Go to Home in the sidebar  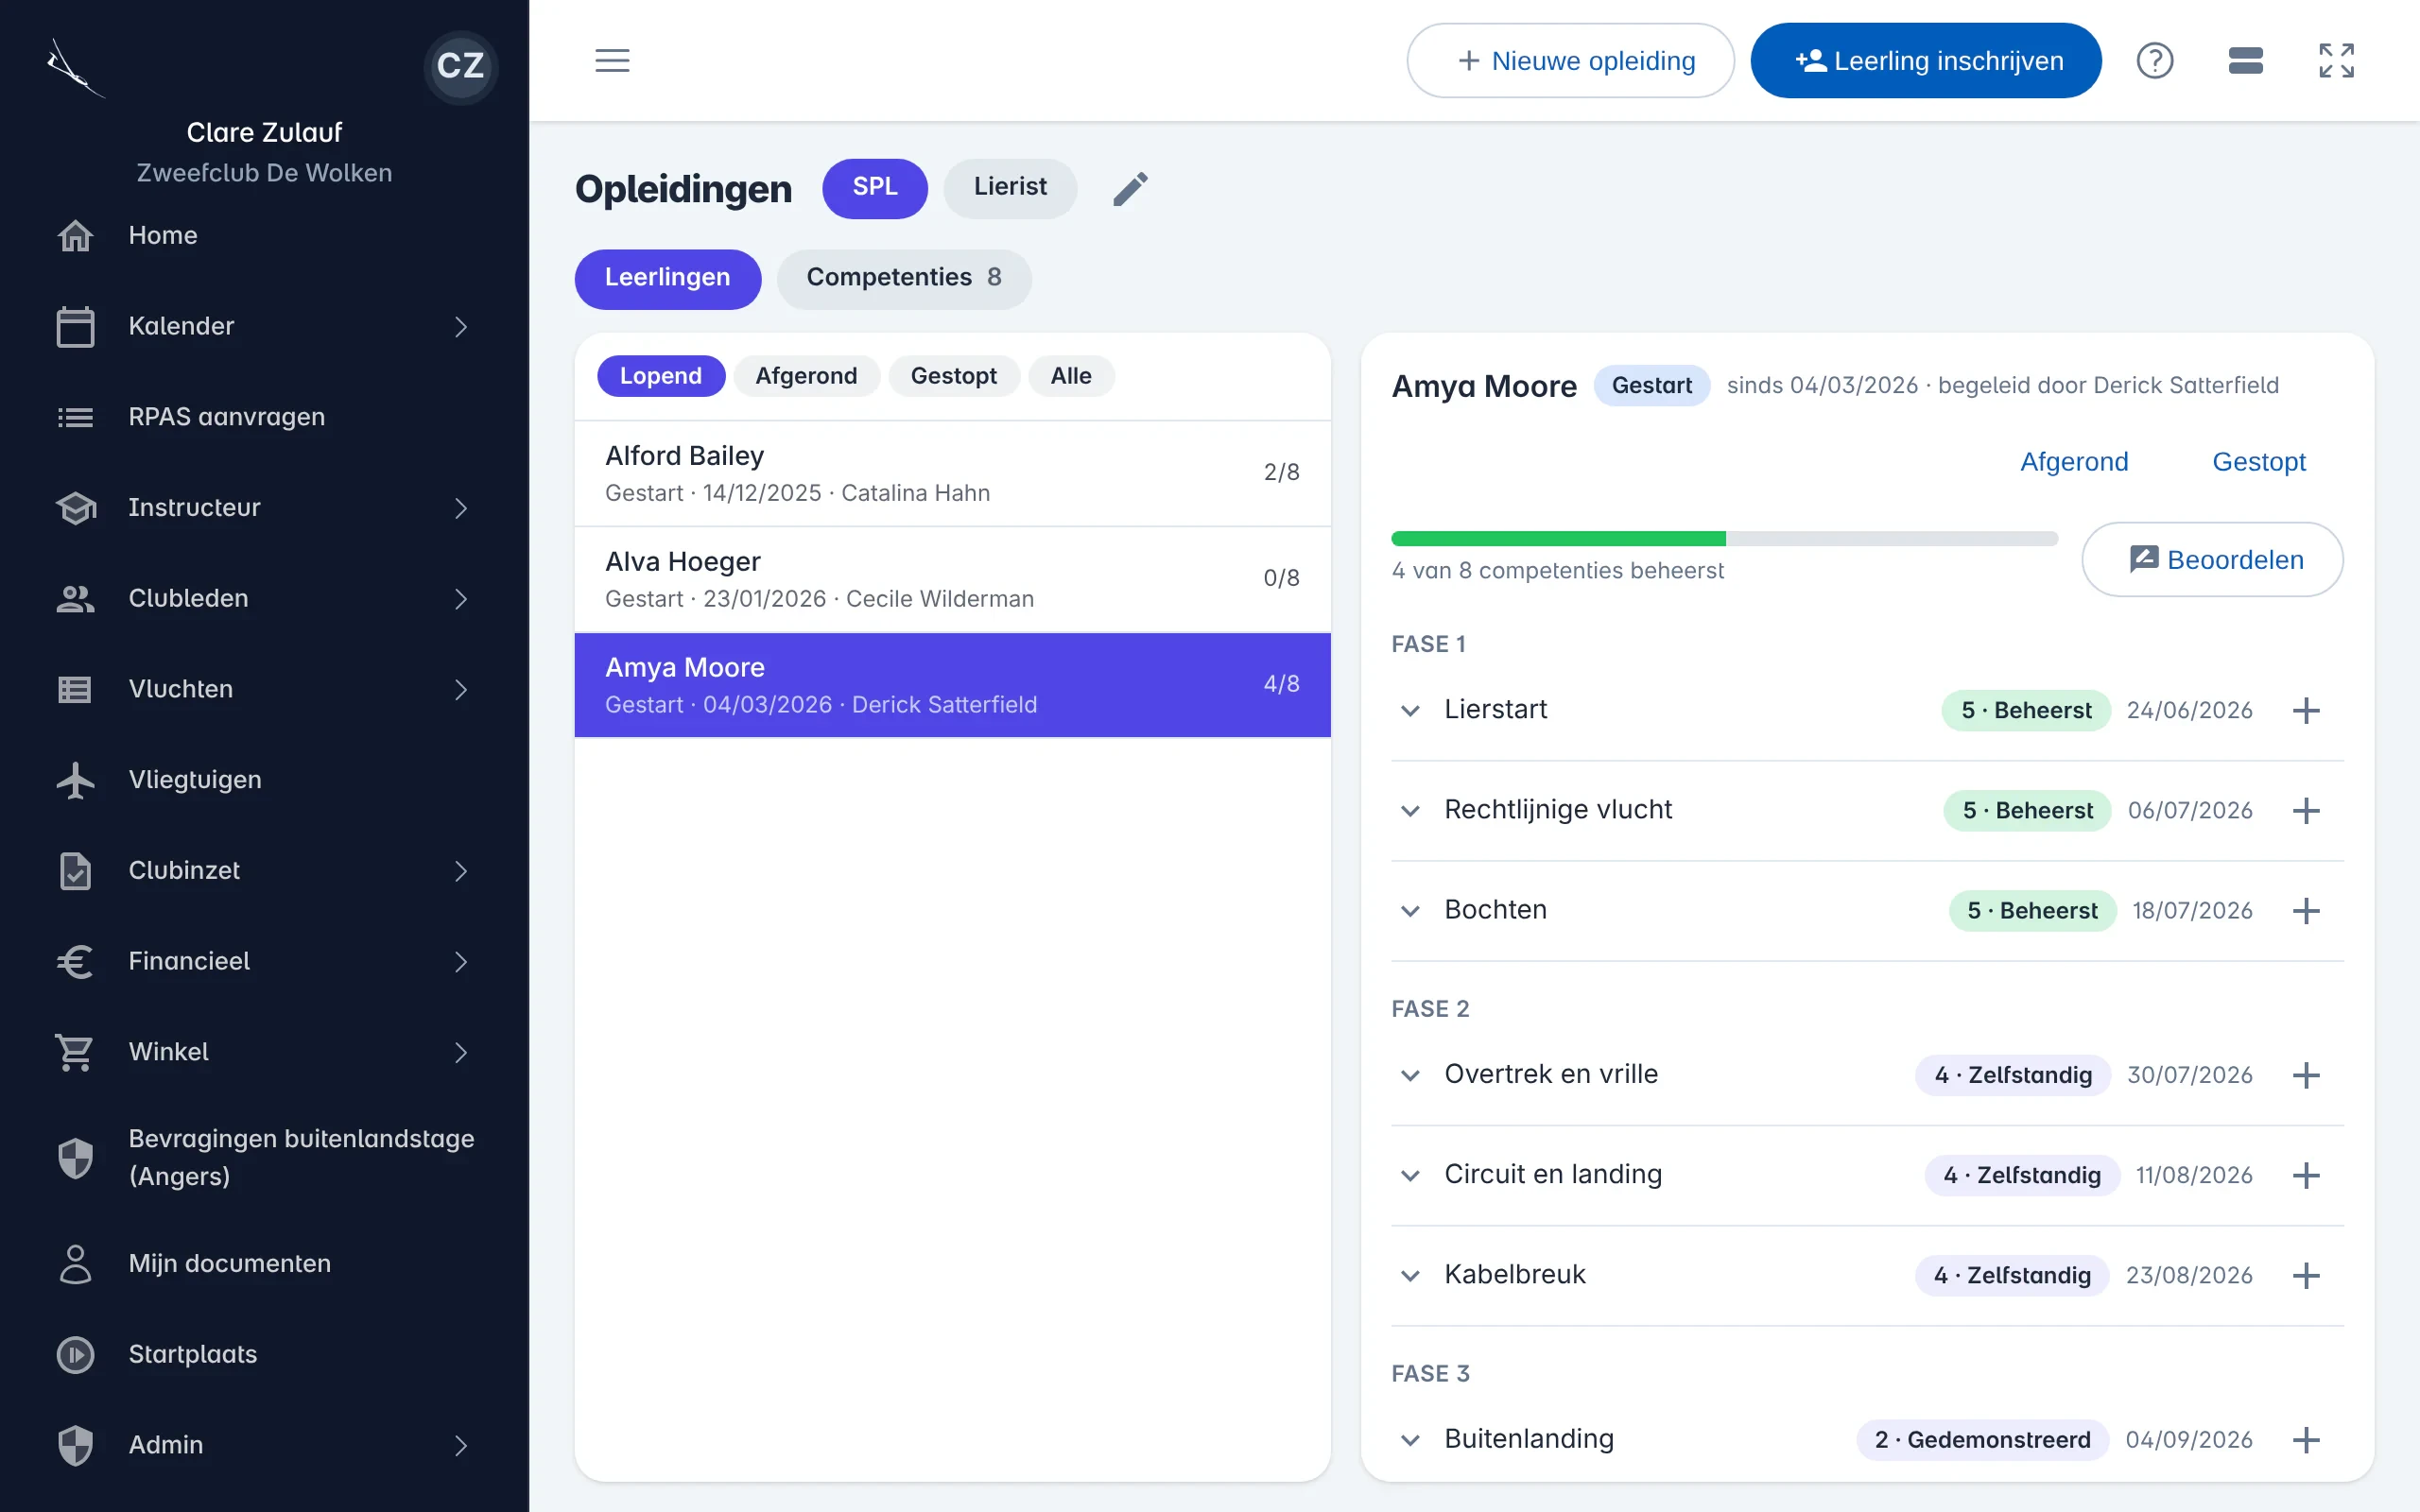click(264, 235)
